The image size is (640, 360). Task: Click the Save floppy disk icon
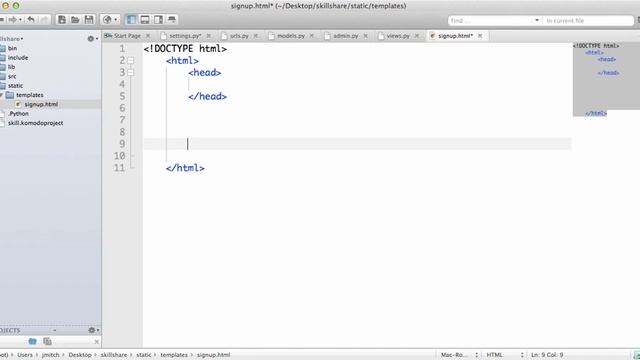click(x=89, y=20)
